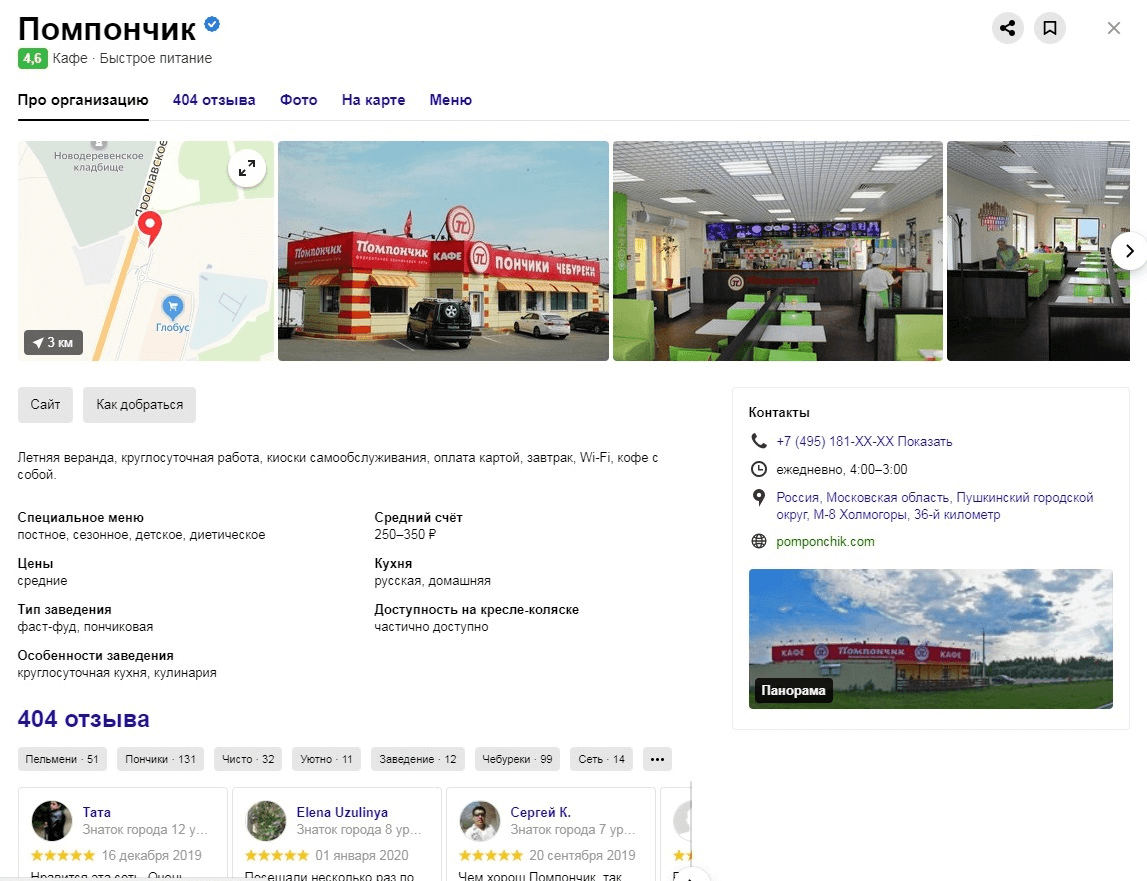Click the red location pin on the map

tap(150, 228)
